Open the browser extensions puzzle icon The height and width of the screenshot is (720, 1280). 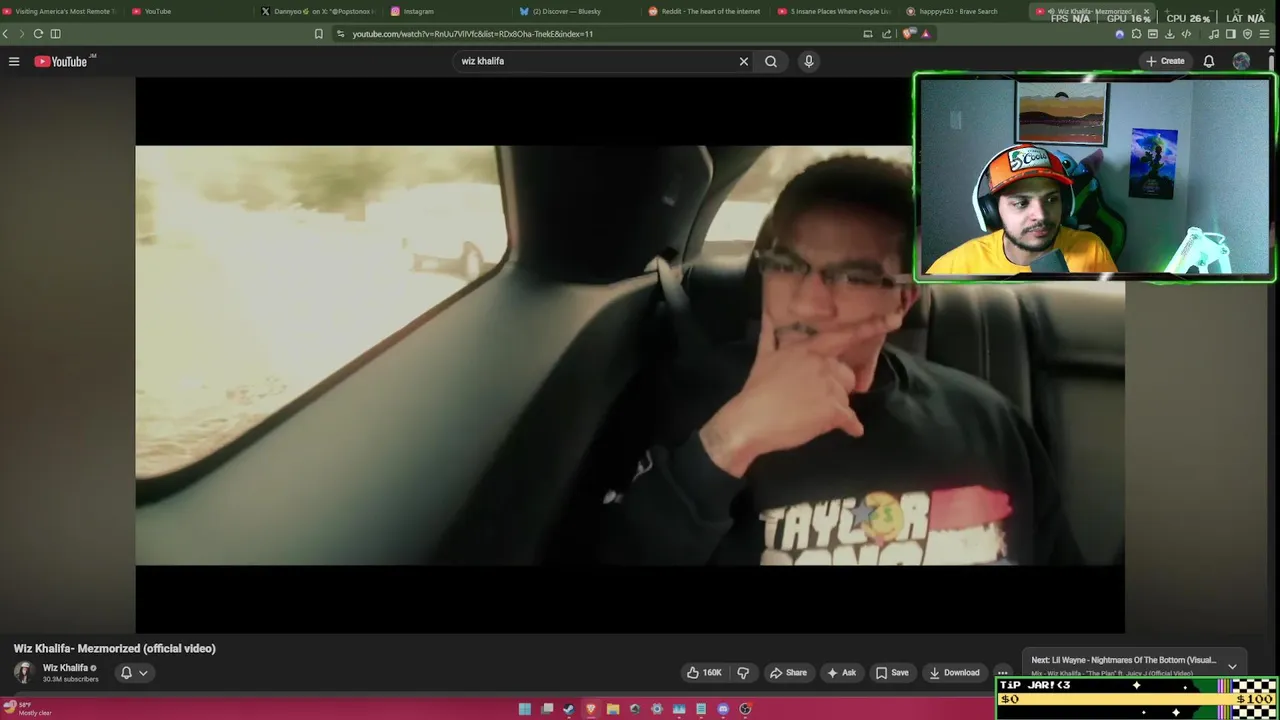(x=1137, y=34)
